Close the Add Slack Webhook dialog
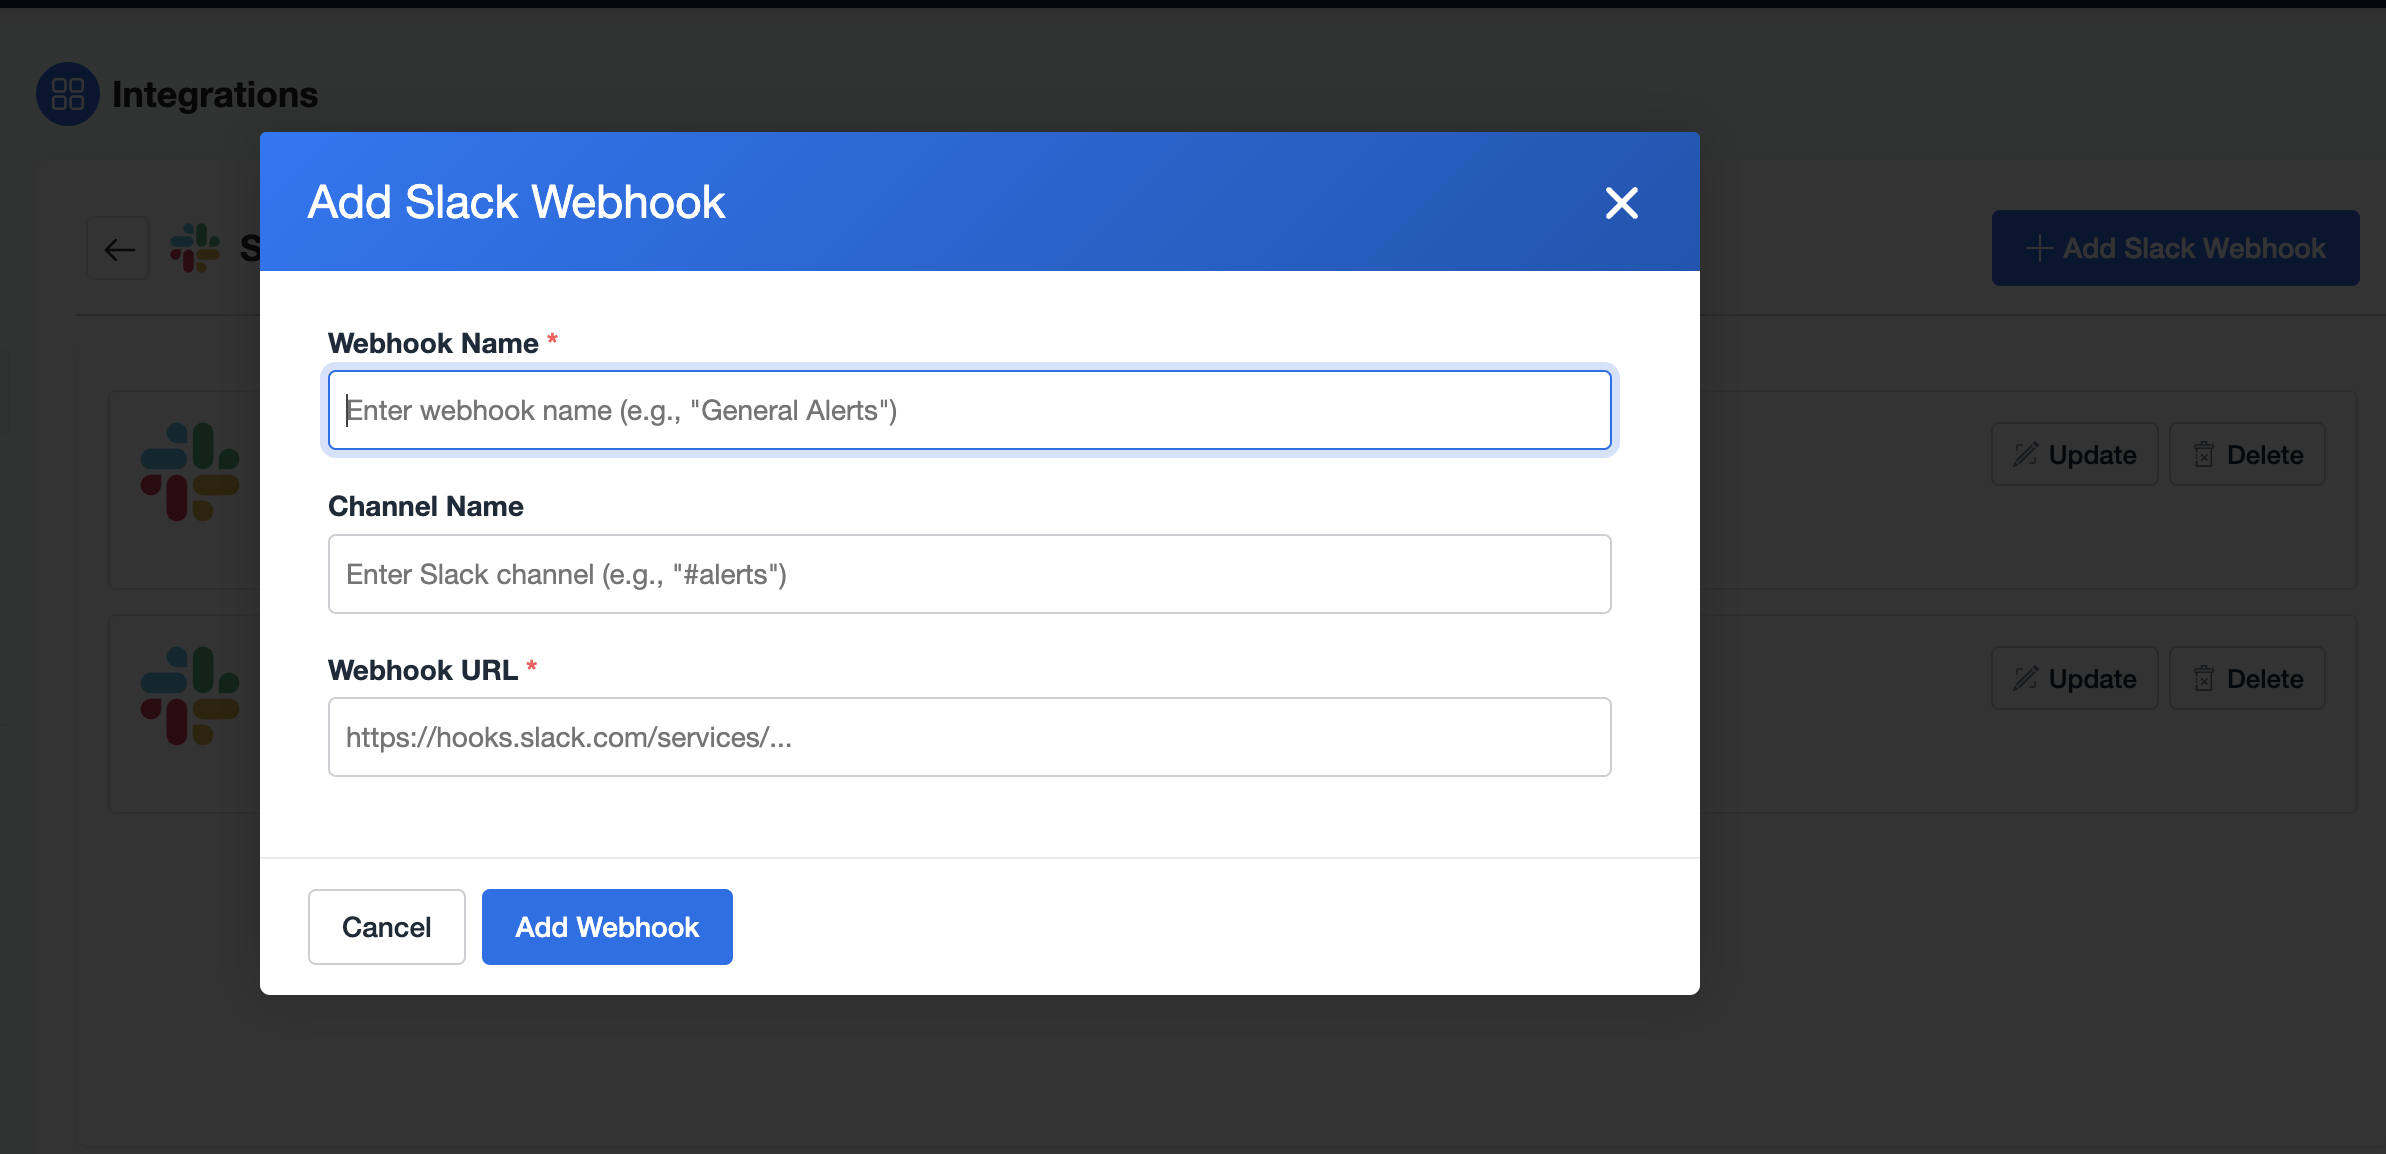 [x=1621, y=203]
